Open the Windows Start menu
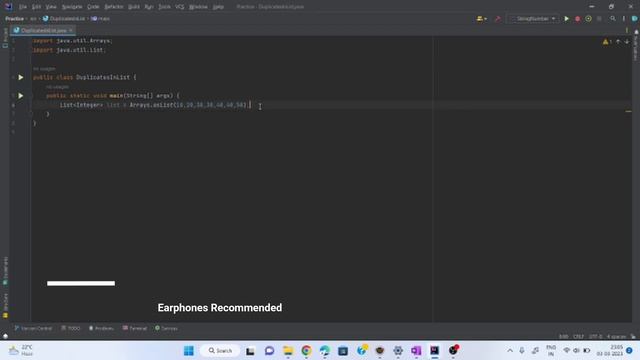 pos(189,351)
